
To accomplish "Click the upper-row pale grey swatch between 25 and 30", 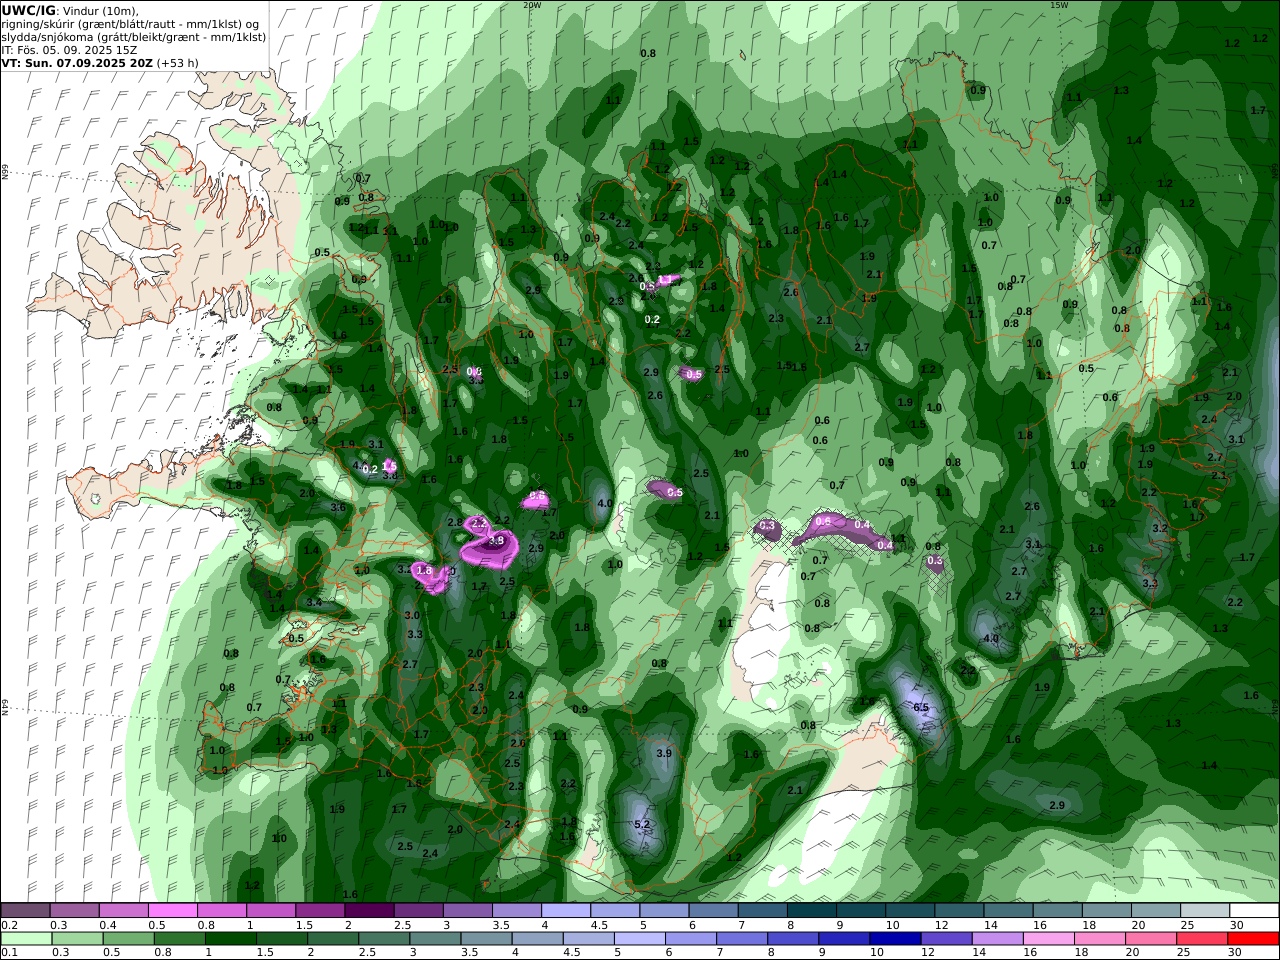I will [1206, 911].
